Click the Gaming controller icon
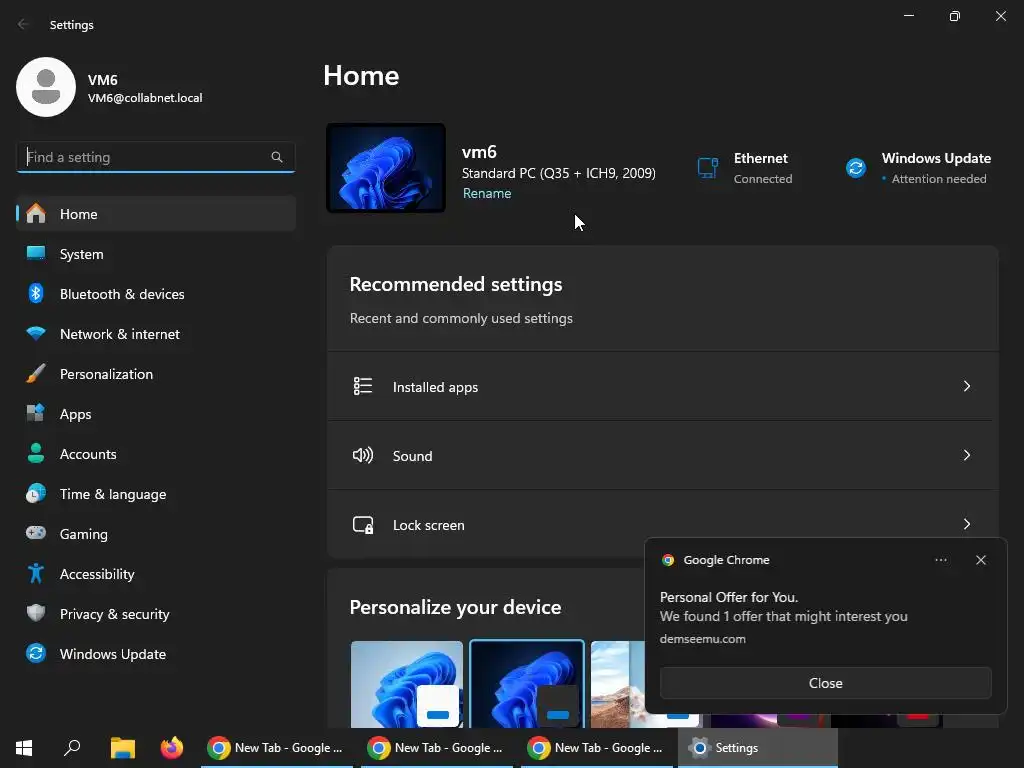This screenshot has width=1024, height=768. pyautogui.click(x=36, y=533)
